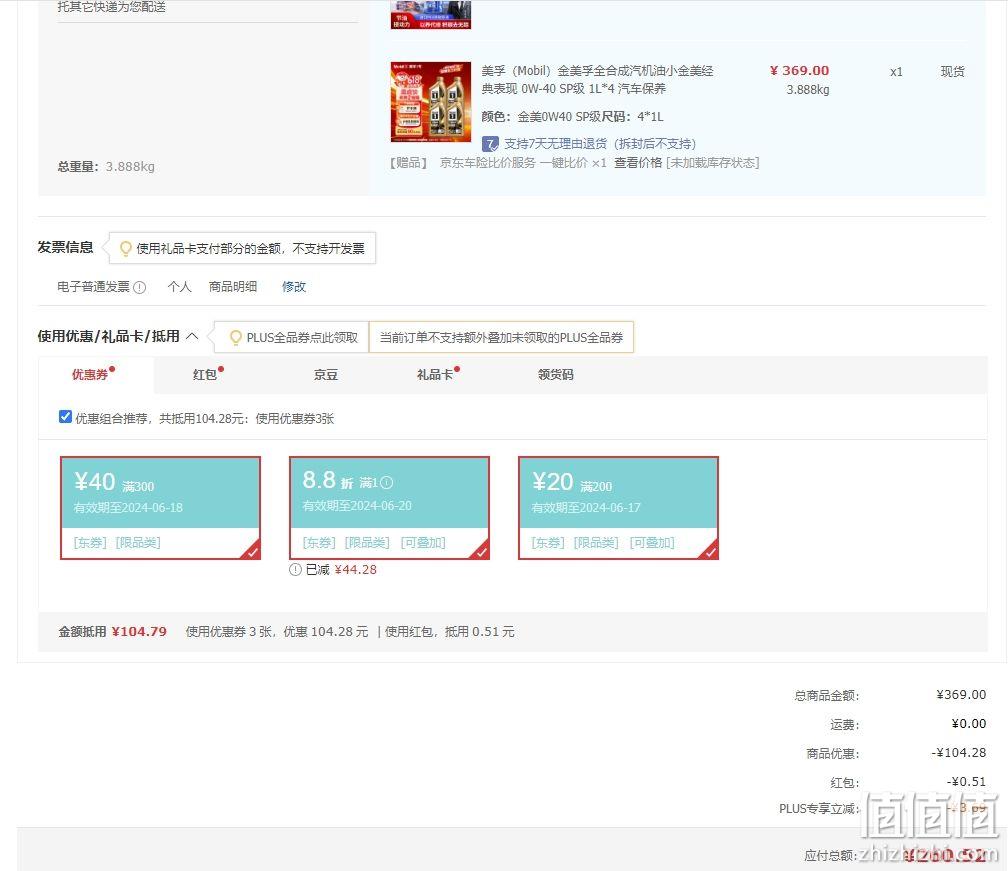Image resolution: width=1008 pixels, height=871 pixels.
Task: Open the 领货码 tab
Action: point(555,375)
